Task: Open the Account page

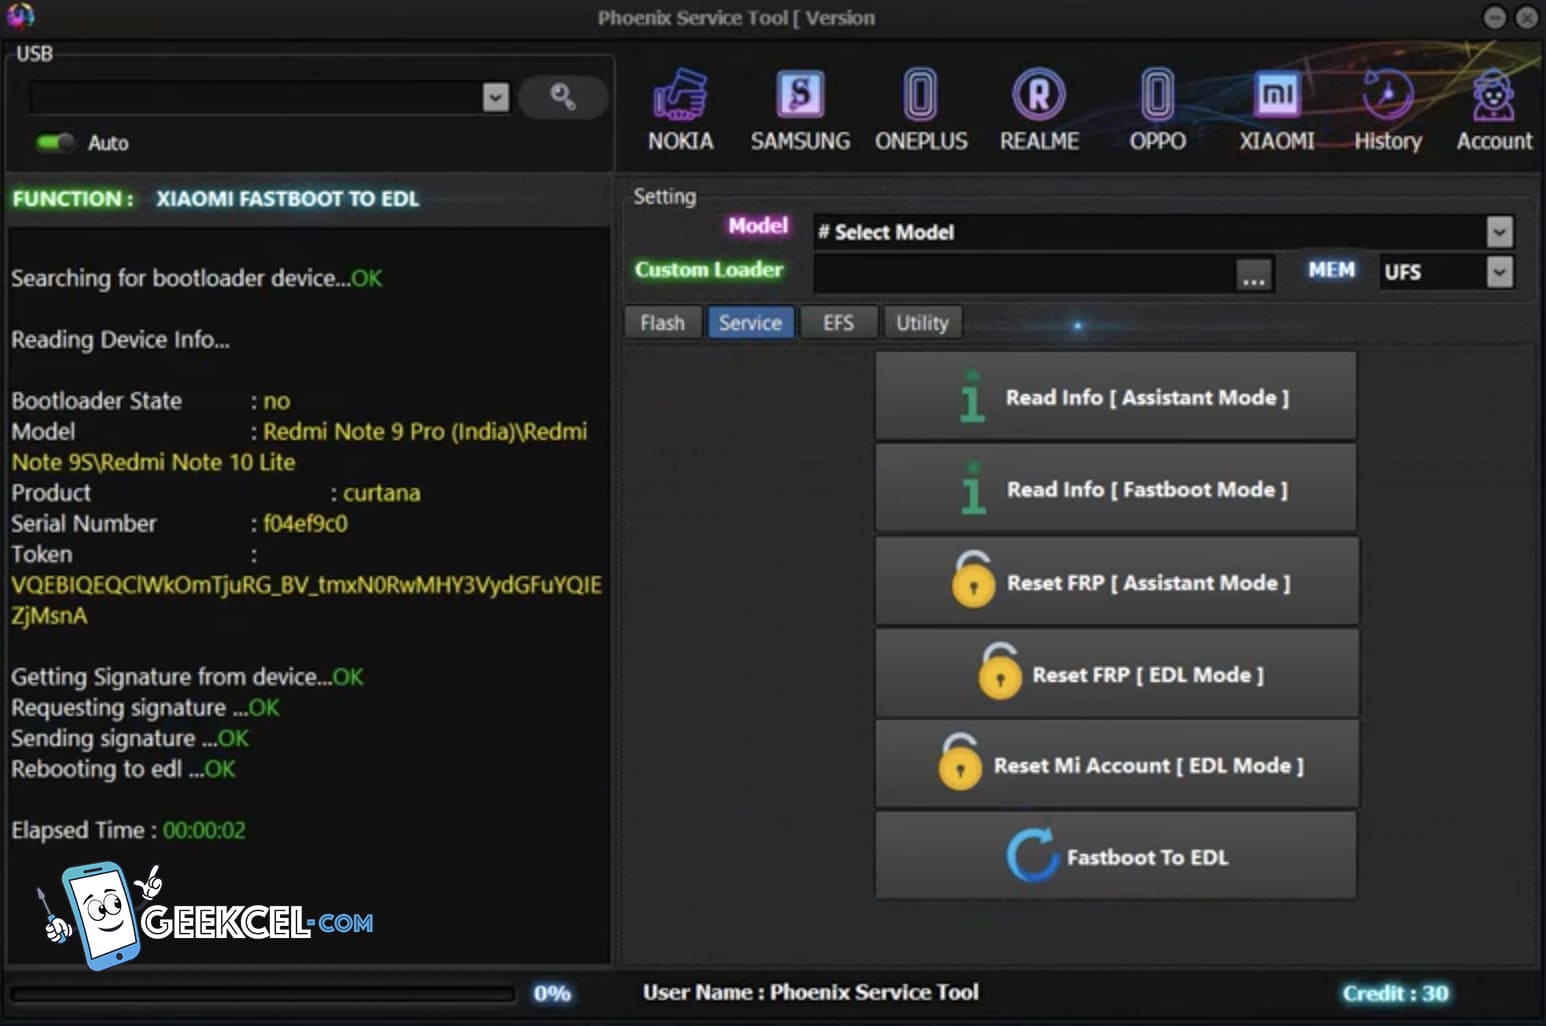Action: (x=1493, y=110)
